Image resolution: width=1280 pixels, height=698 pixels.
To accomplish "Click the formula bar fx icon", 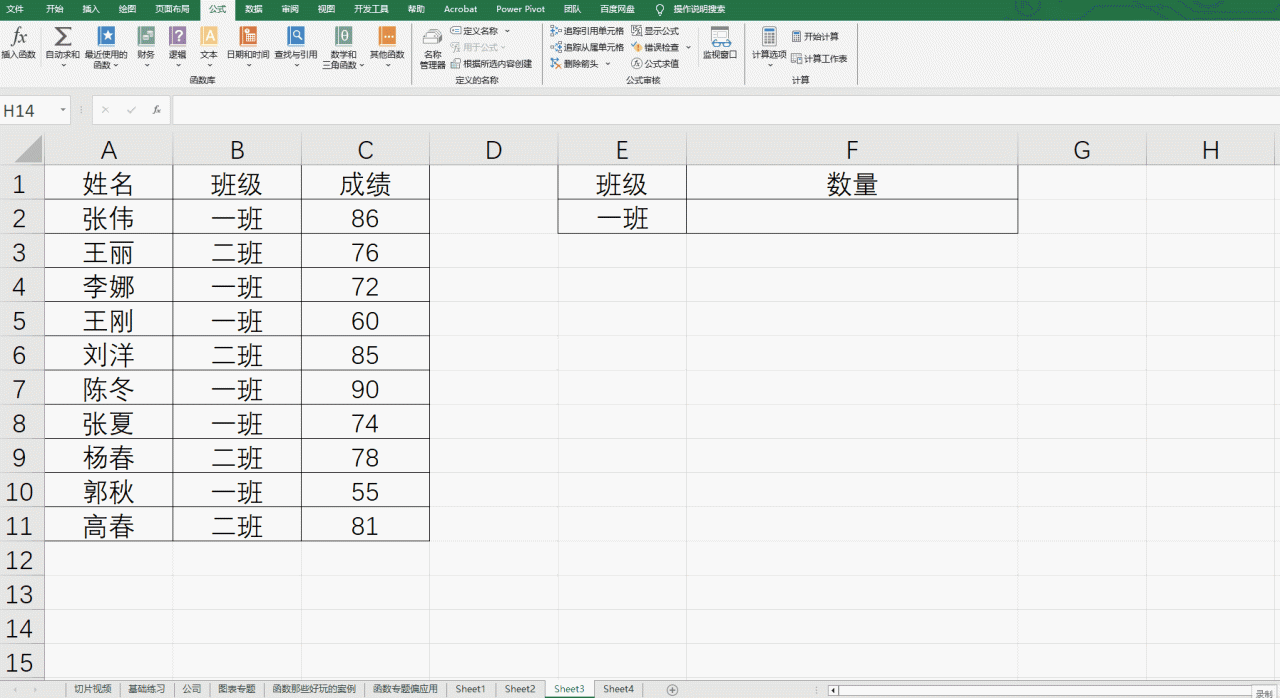I will [157, 110].
